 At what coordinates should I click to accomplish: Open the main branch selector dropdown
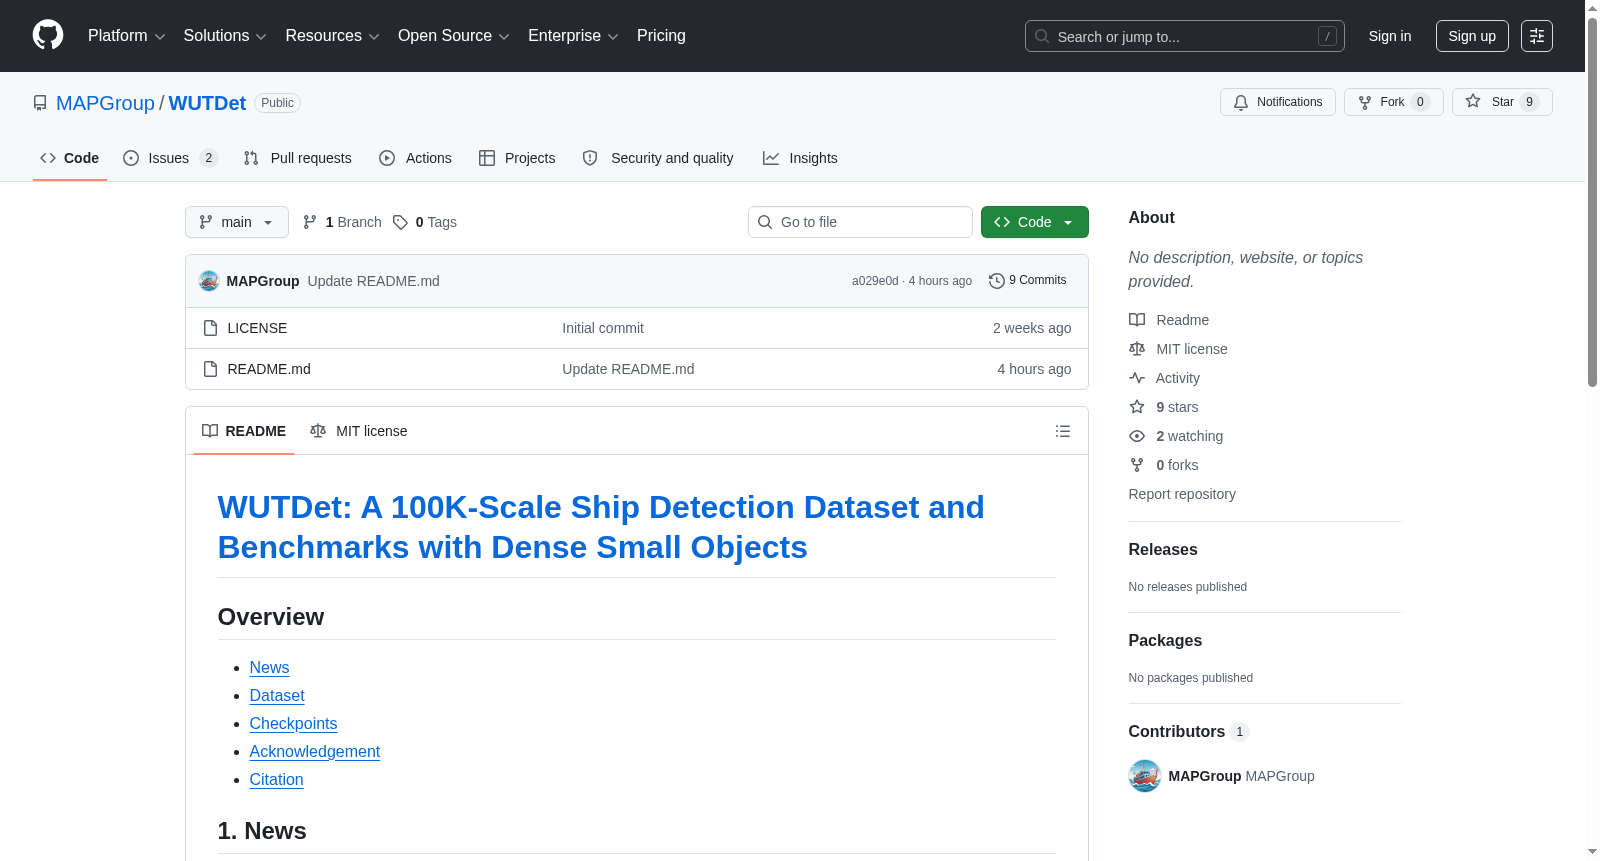tap(237, 222)
